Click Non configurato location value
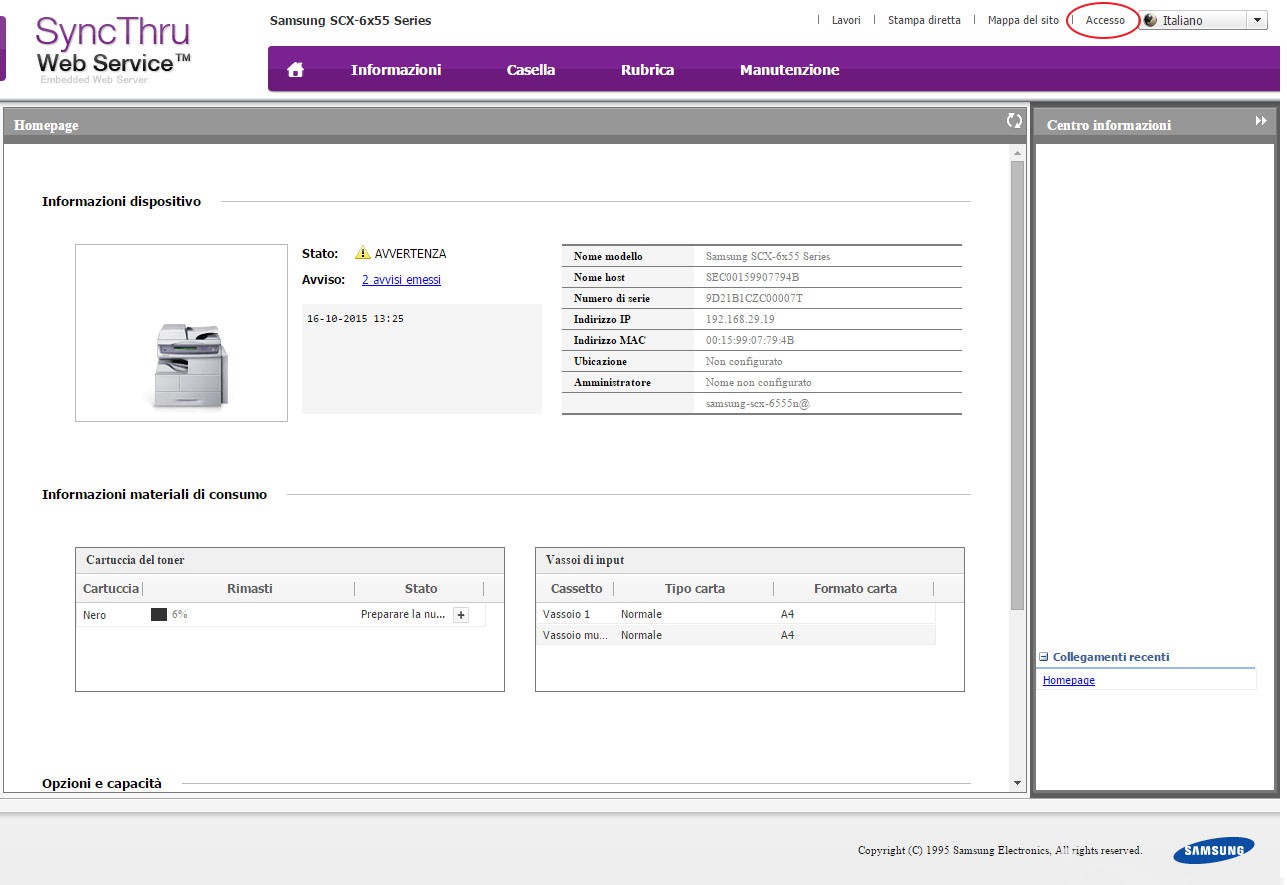The image size is (1287, 885). pos(744,361)
